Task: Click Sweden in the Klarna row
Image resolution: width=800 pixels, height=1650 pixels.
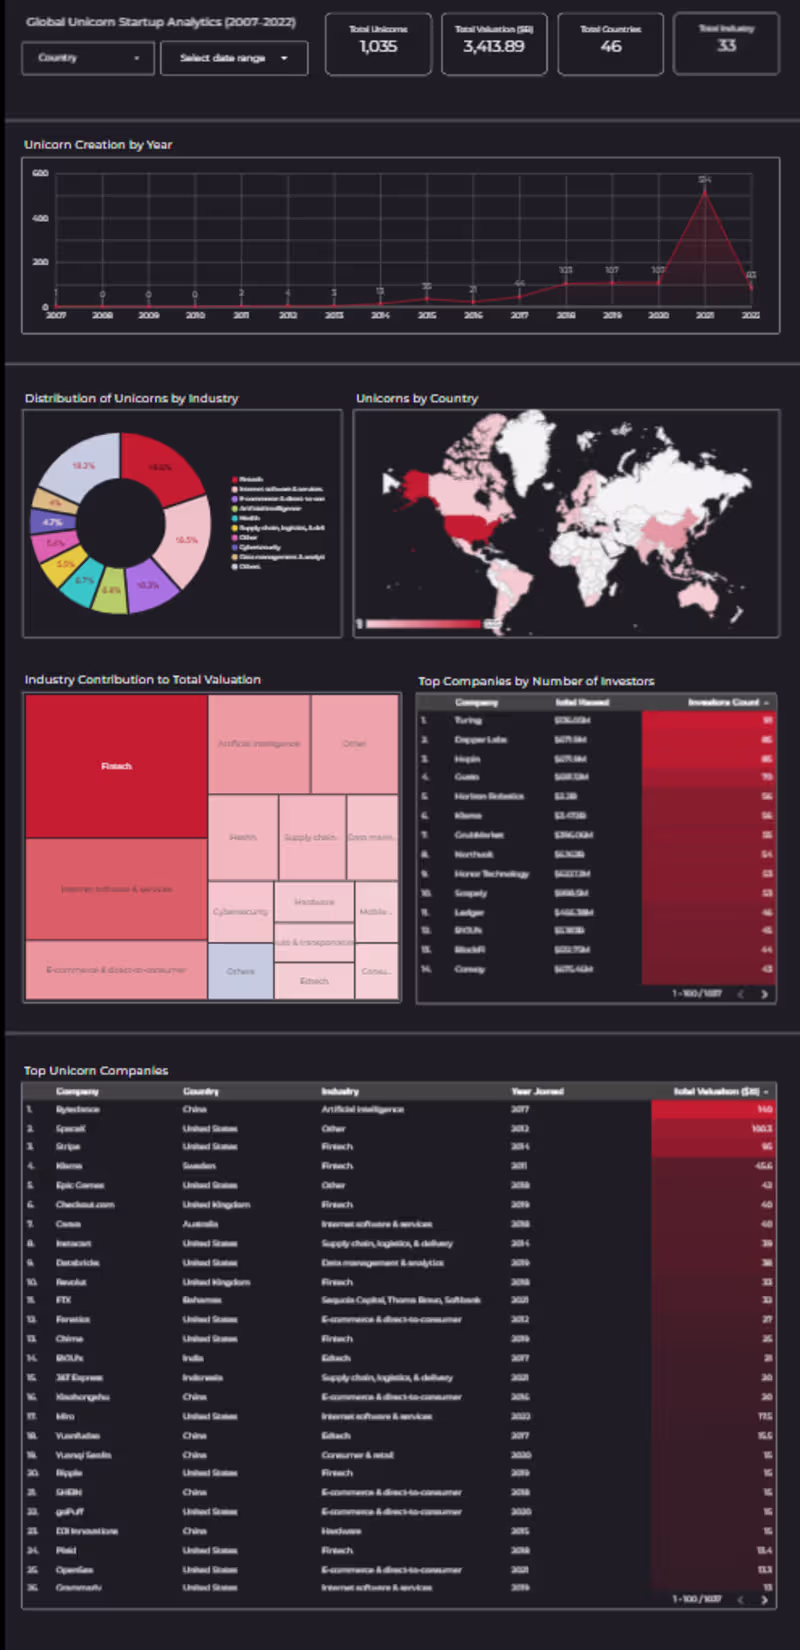Action: coord(199,1166)
